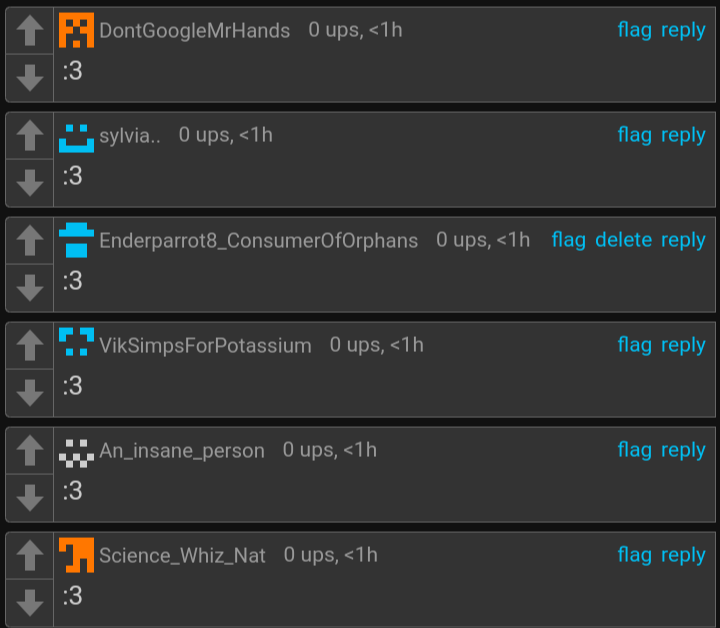Reply to VikSimpsForPotassium's comment
Screen dimensions: 720x628
683,345
